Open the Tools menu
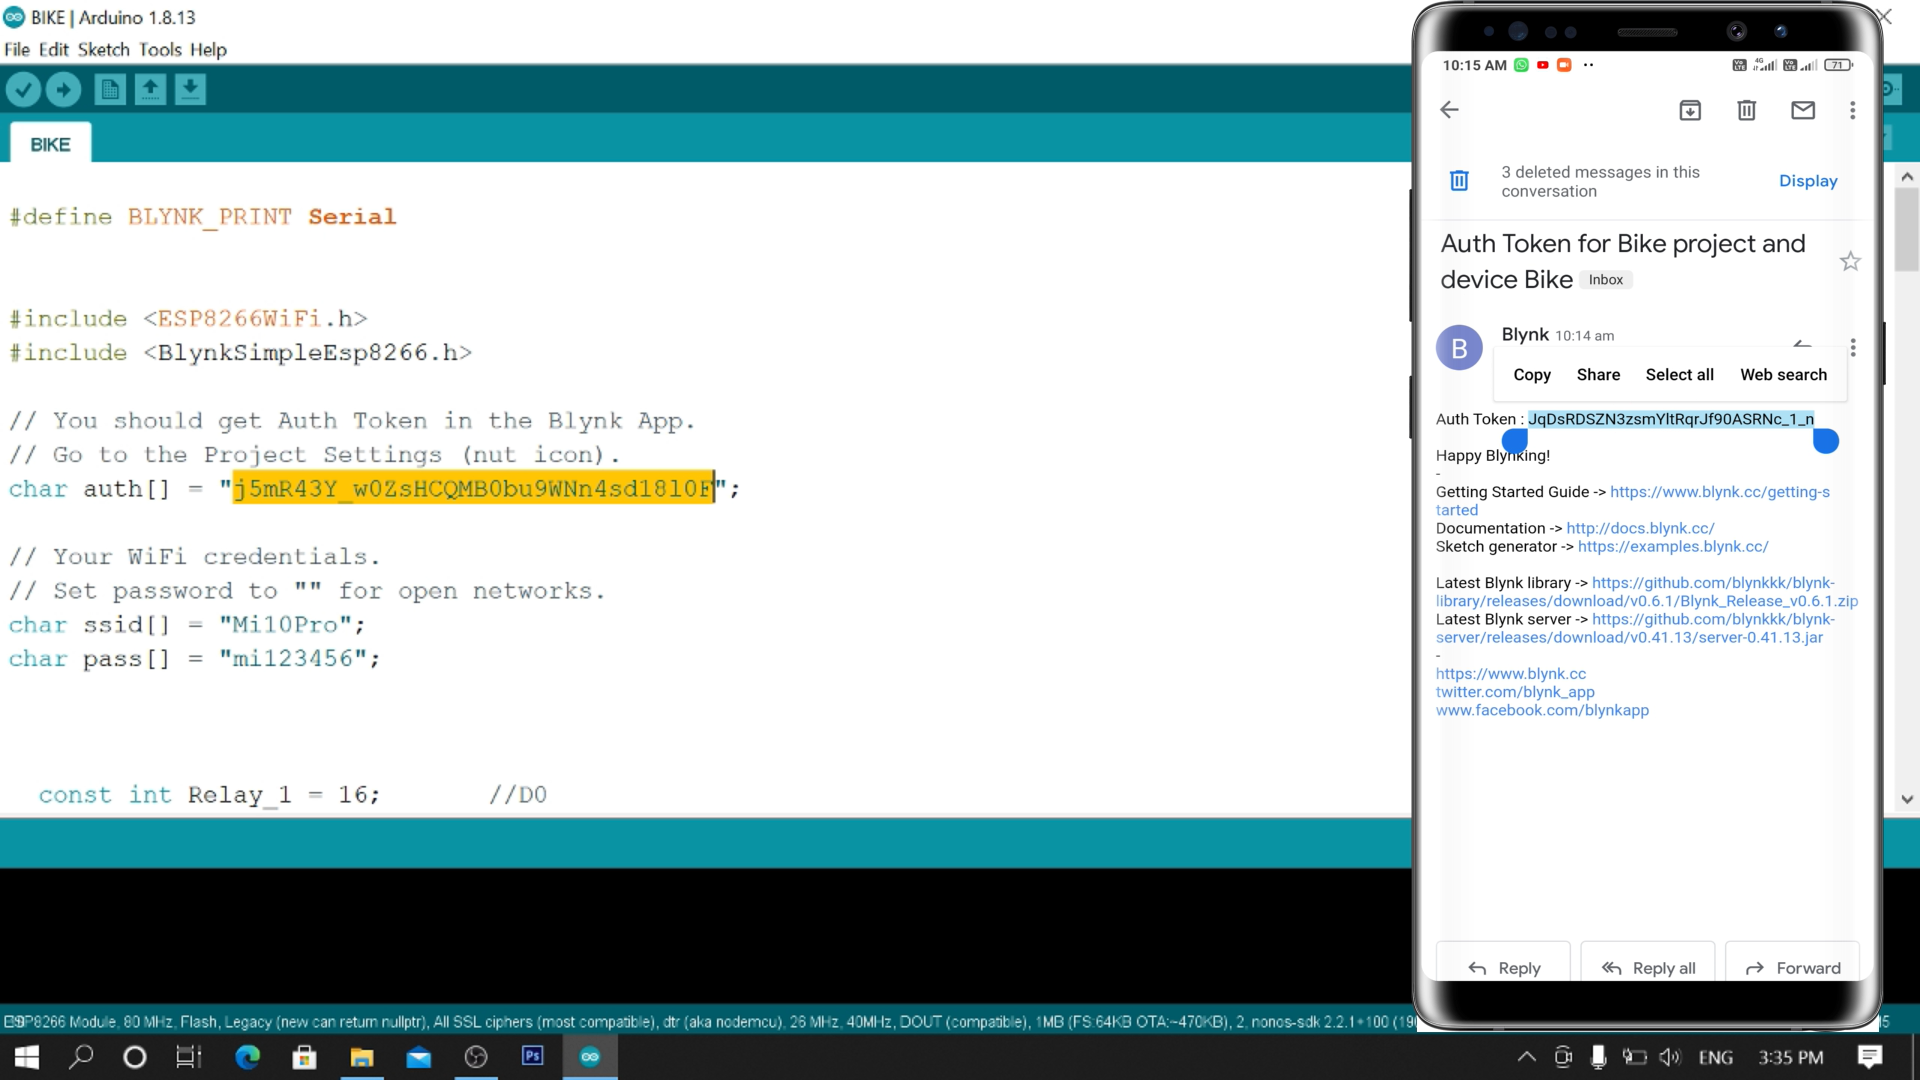The height and width of the screenshot is (1080, 1920). coord(160,49)
